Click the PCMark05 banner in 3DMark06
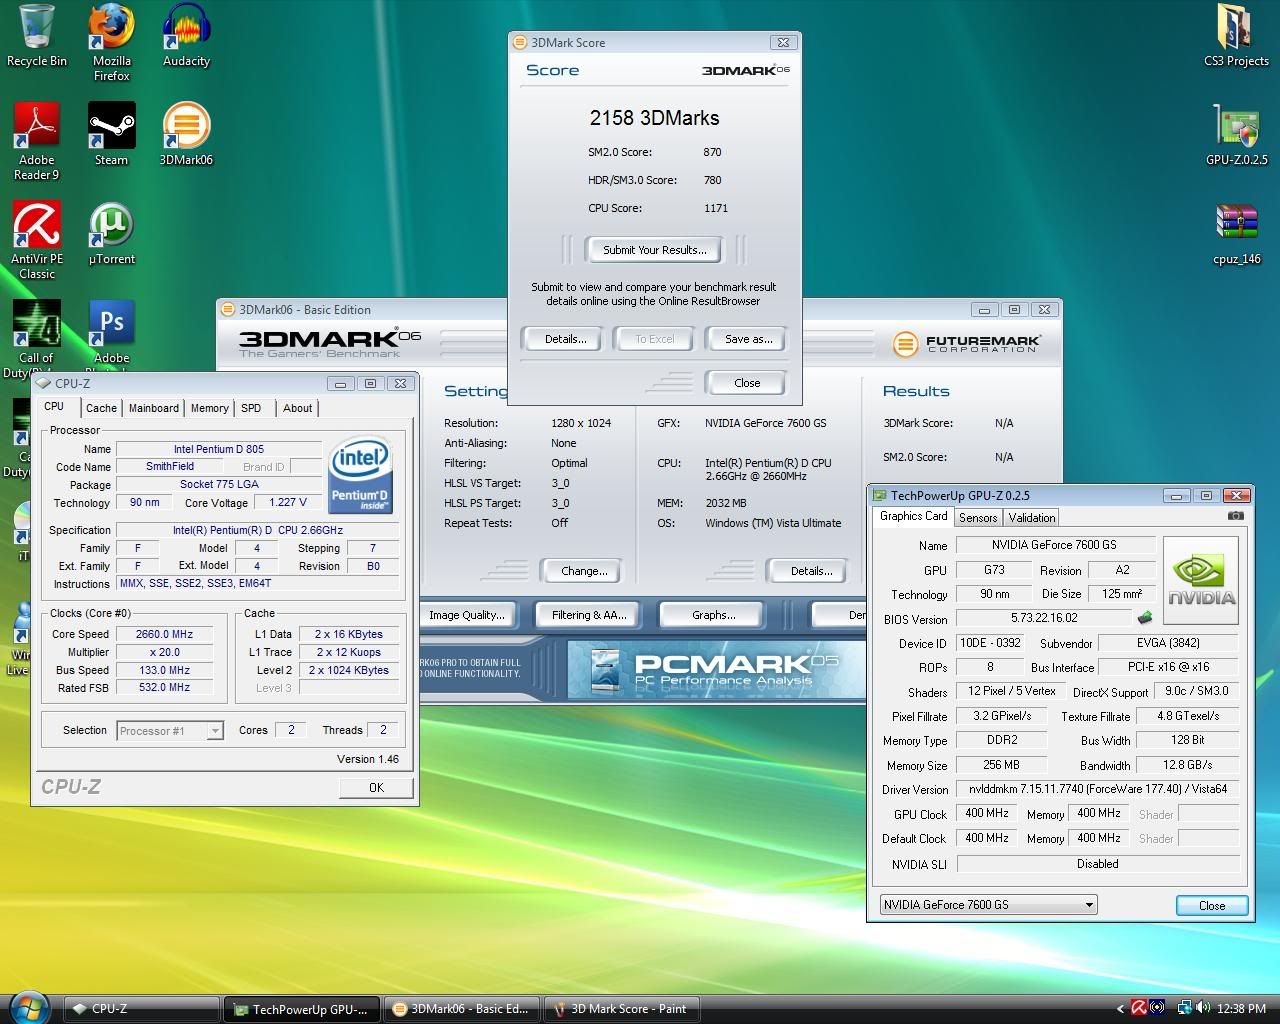 point(716,669)
